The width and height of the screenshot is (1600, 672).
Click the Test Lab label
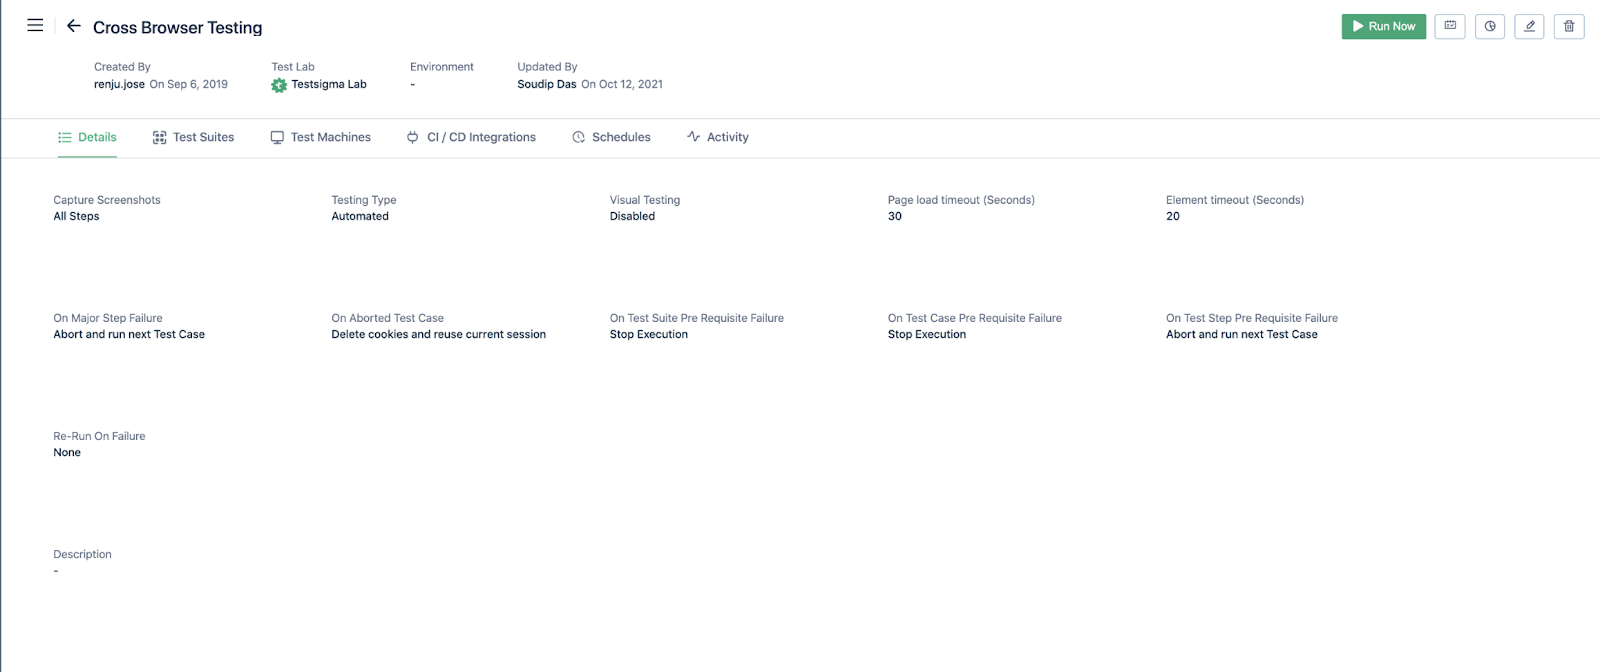(x=293, y=67)
